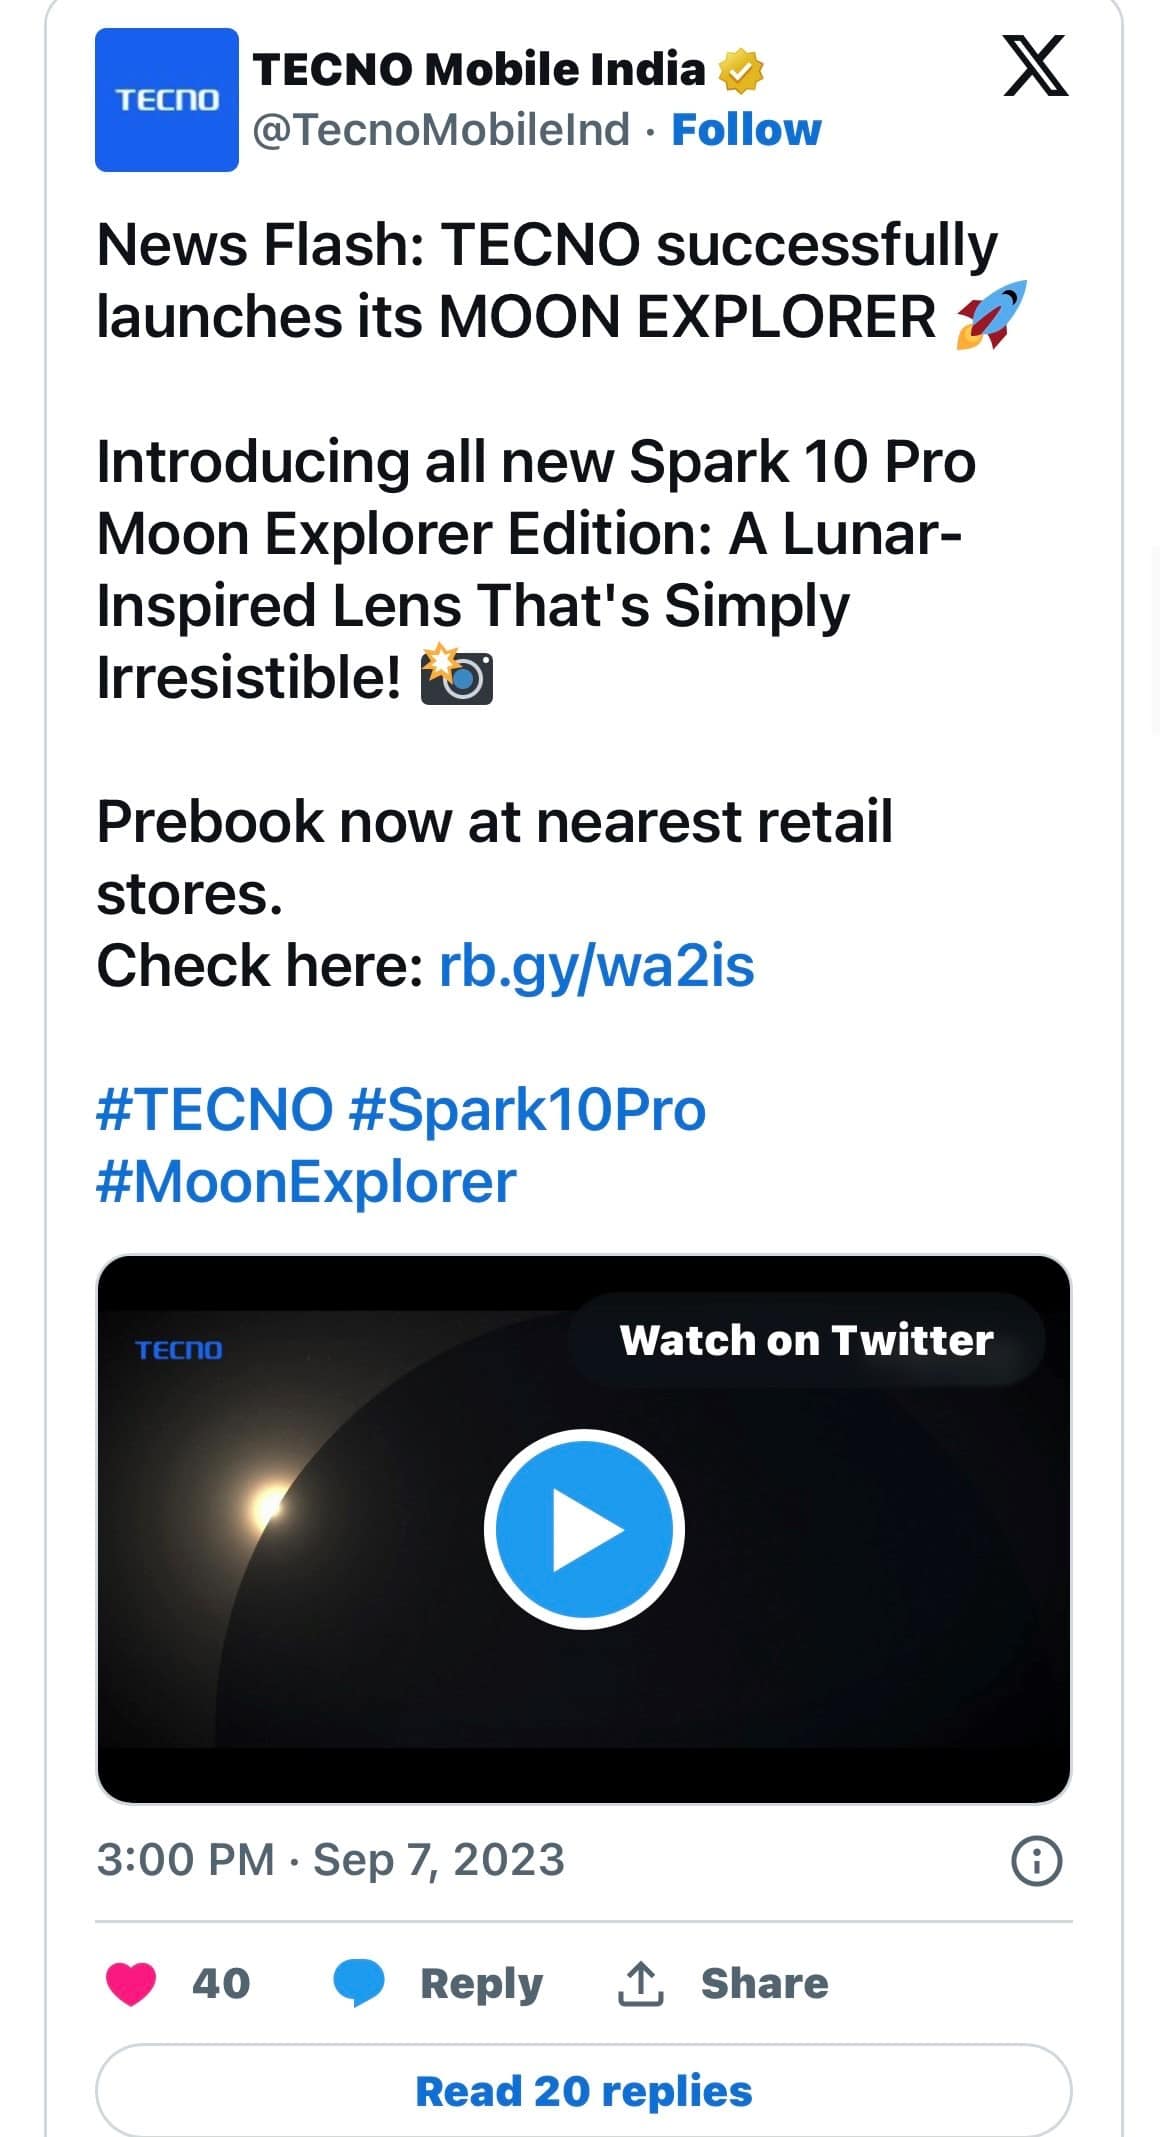
Task: Click the Share label
Action: (x=765, y=1983)
